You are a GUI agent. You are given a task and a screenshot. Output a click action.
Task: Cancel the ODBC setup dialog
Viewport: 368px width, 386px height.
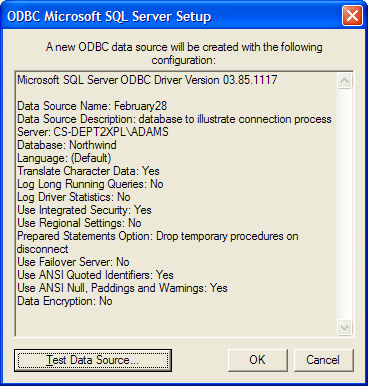tap(323, 360)
